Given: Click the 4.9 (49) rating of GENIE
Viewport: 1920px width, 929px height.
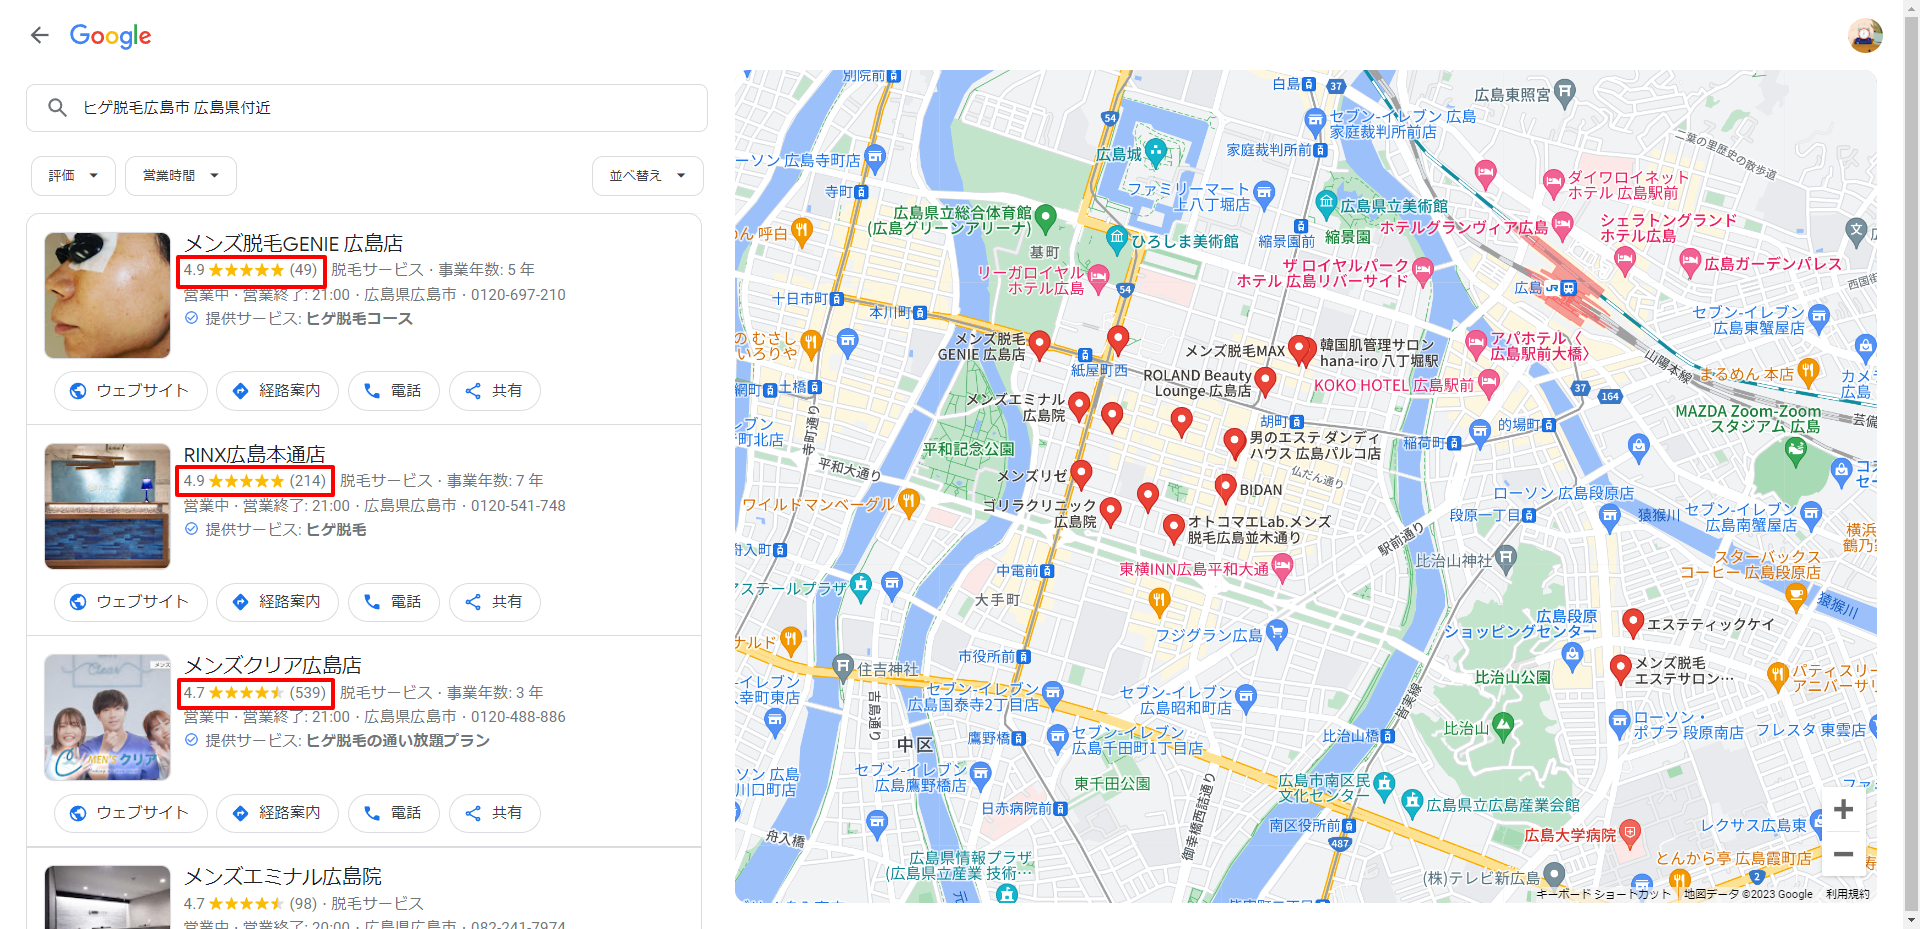Looking at the screenshot, I should 251,270.
